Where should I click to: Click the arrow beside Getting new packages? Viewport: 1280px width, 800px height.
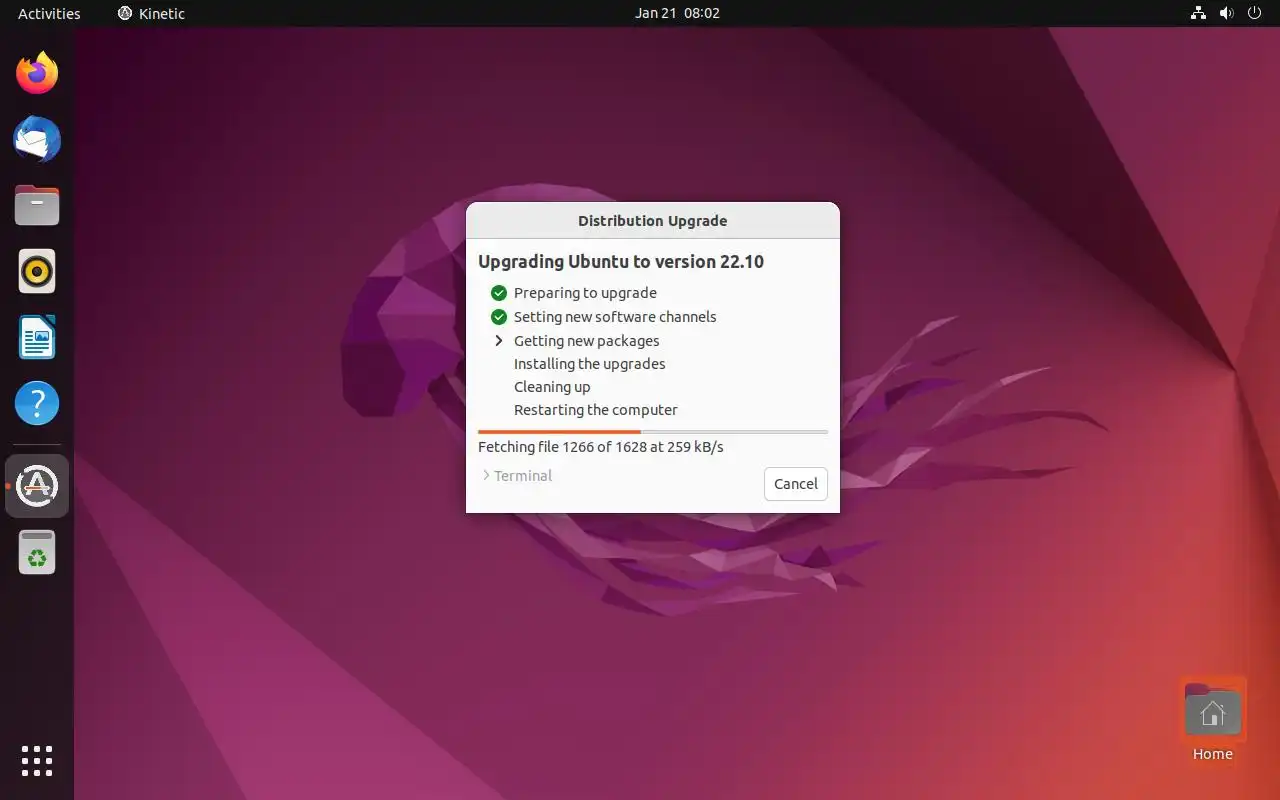pyautogui.click(x=499, y=341)
